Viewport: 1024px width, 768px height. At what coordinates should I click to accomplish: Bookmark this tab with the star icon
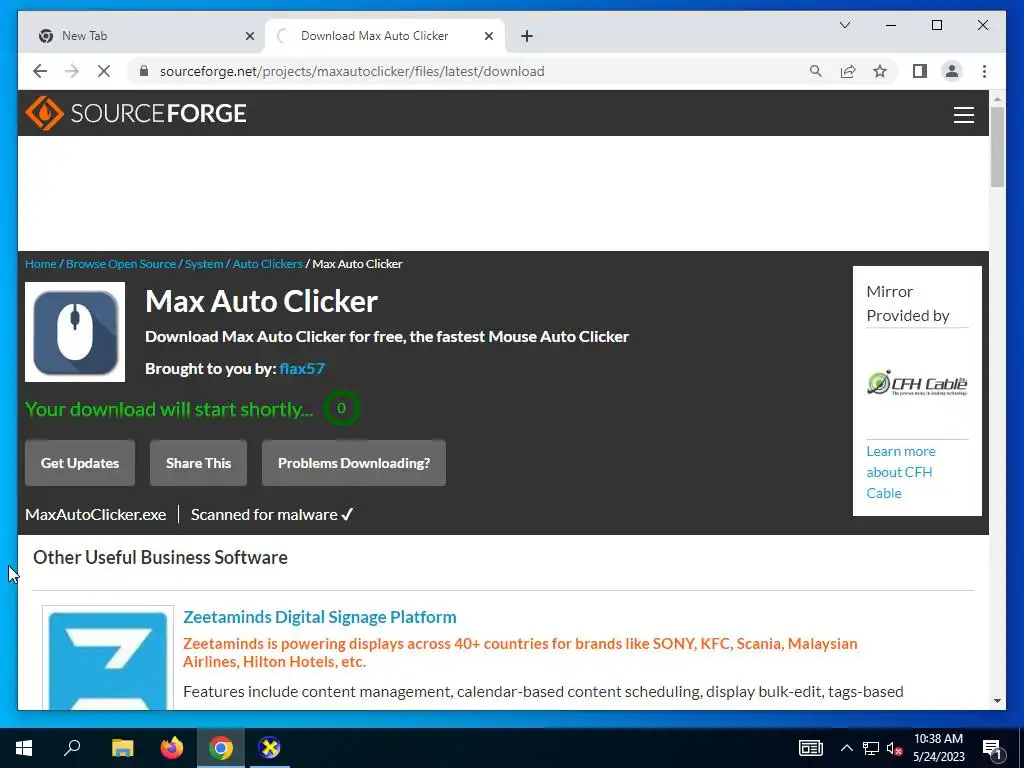tap(880, 71)
